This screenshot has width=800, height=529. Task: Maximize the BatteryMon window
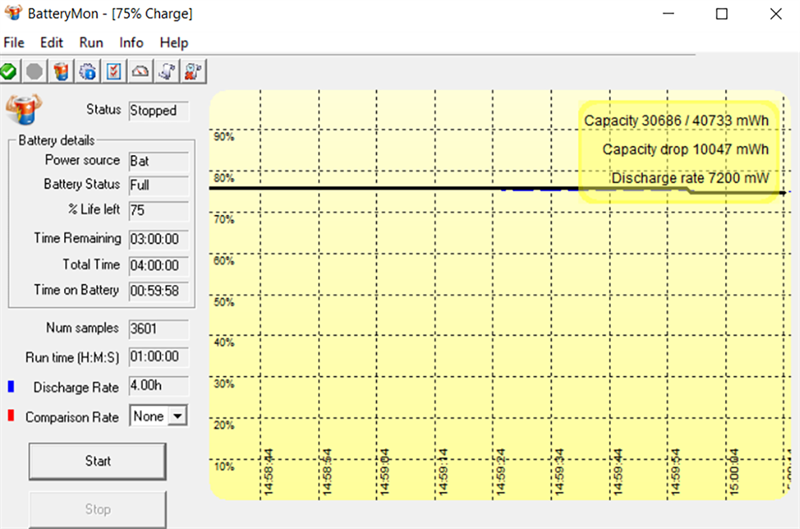point(721,14)
